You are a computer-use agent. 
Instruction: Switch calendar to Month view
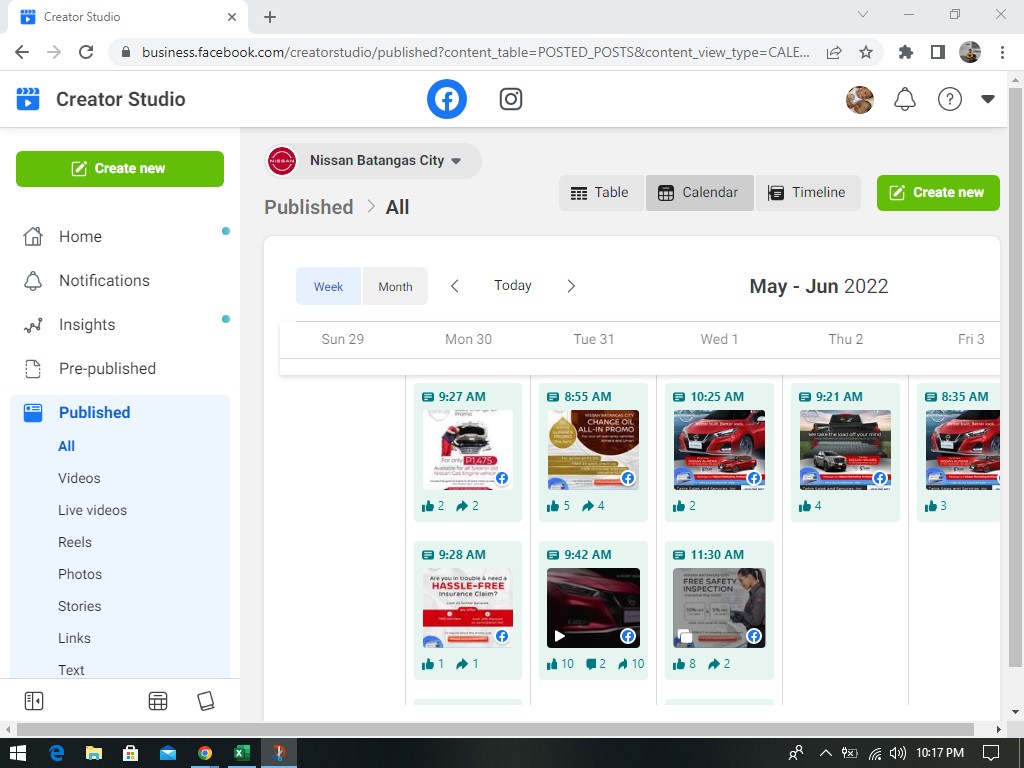coord(395,286)
